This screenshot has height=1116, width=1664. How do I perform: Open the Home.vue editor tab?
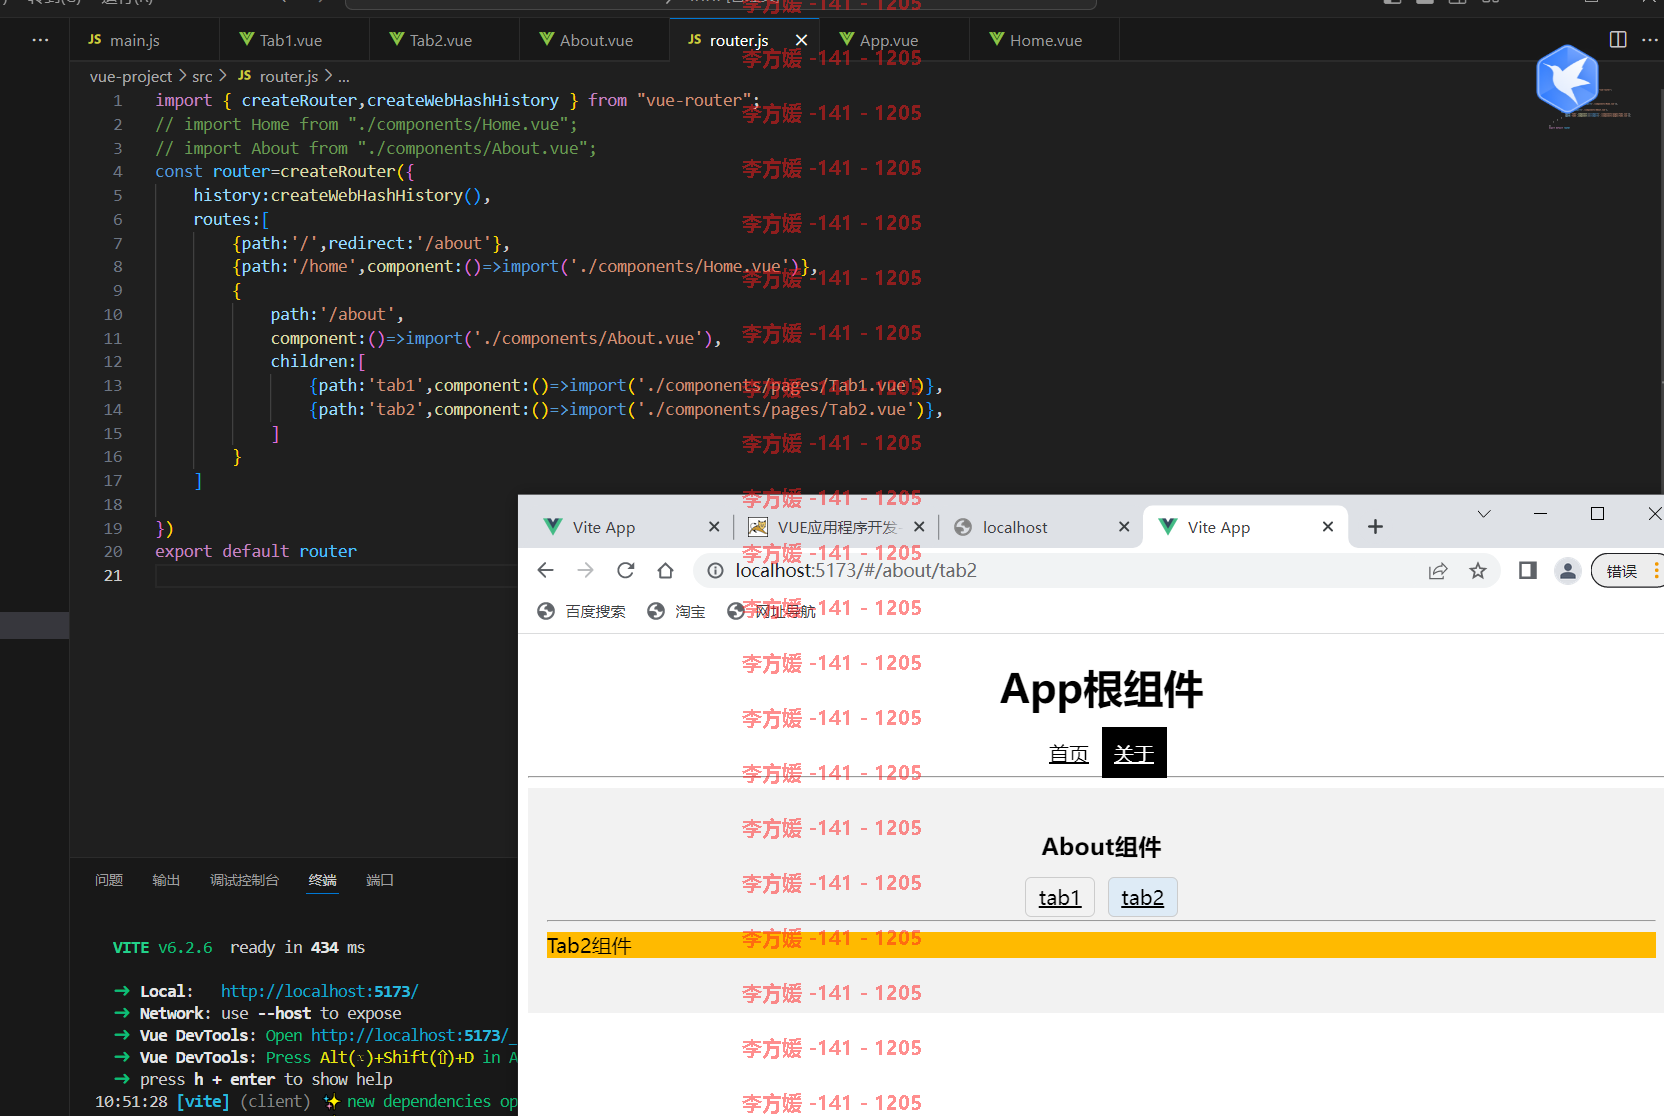click(1046, 40)
